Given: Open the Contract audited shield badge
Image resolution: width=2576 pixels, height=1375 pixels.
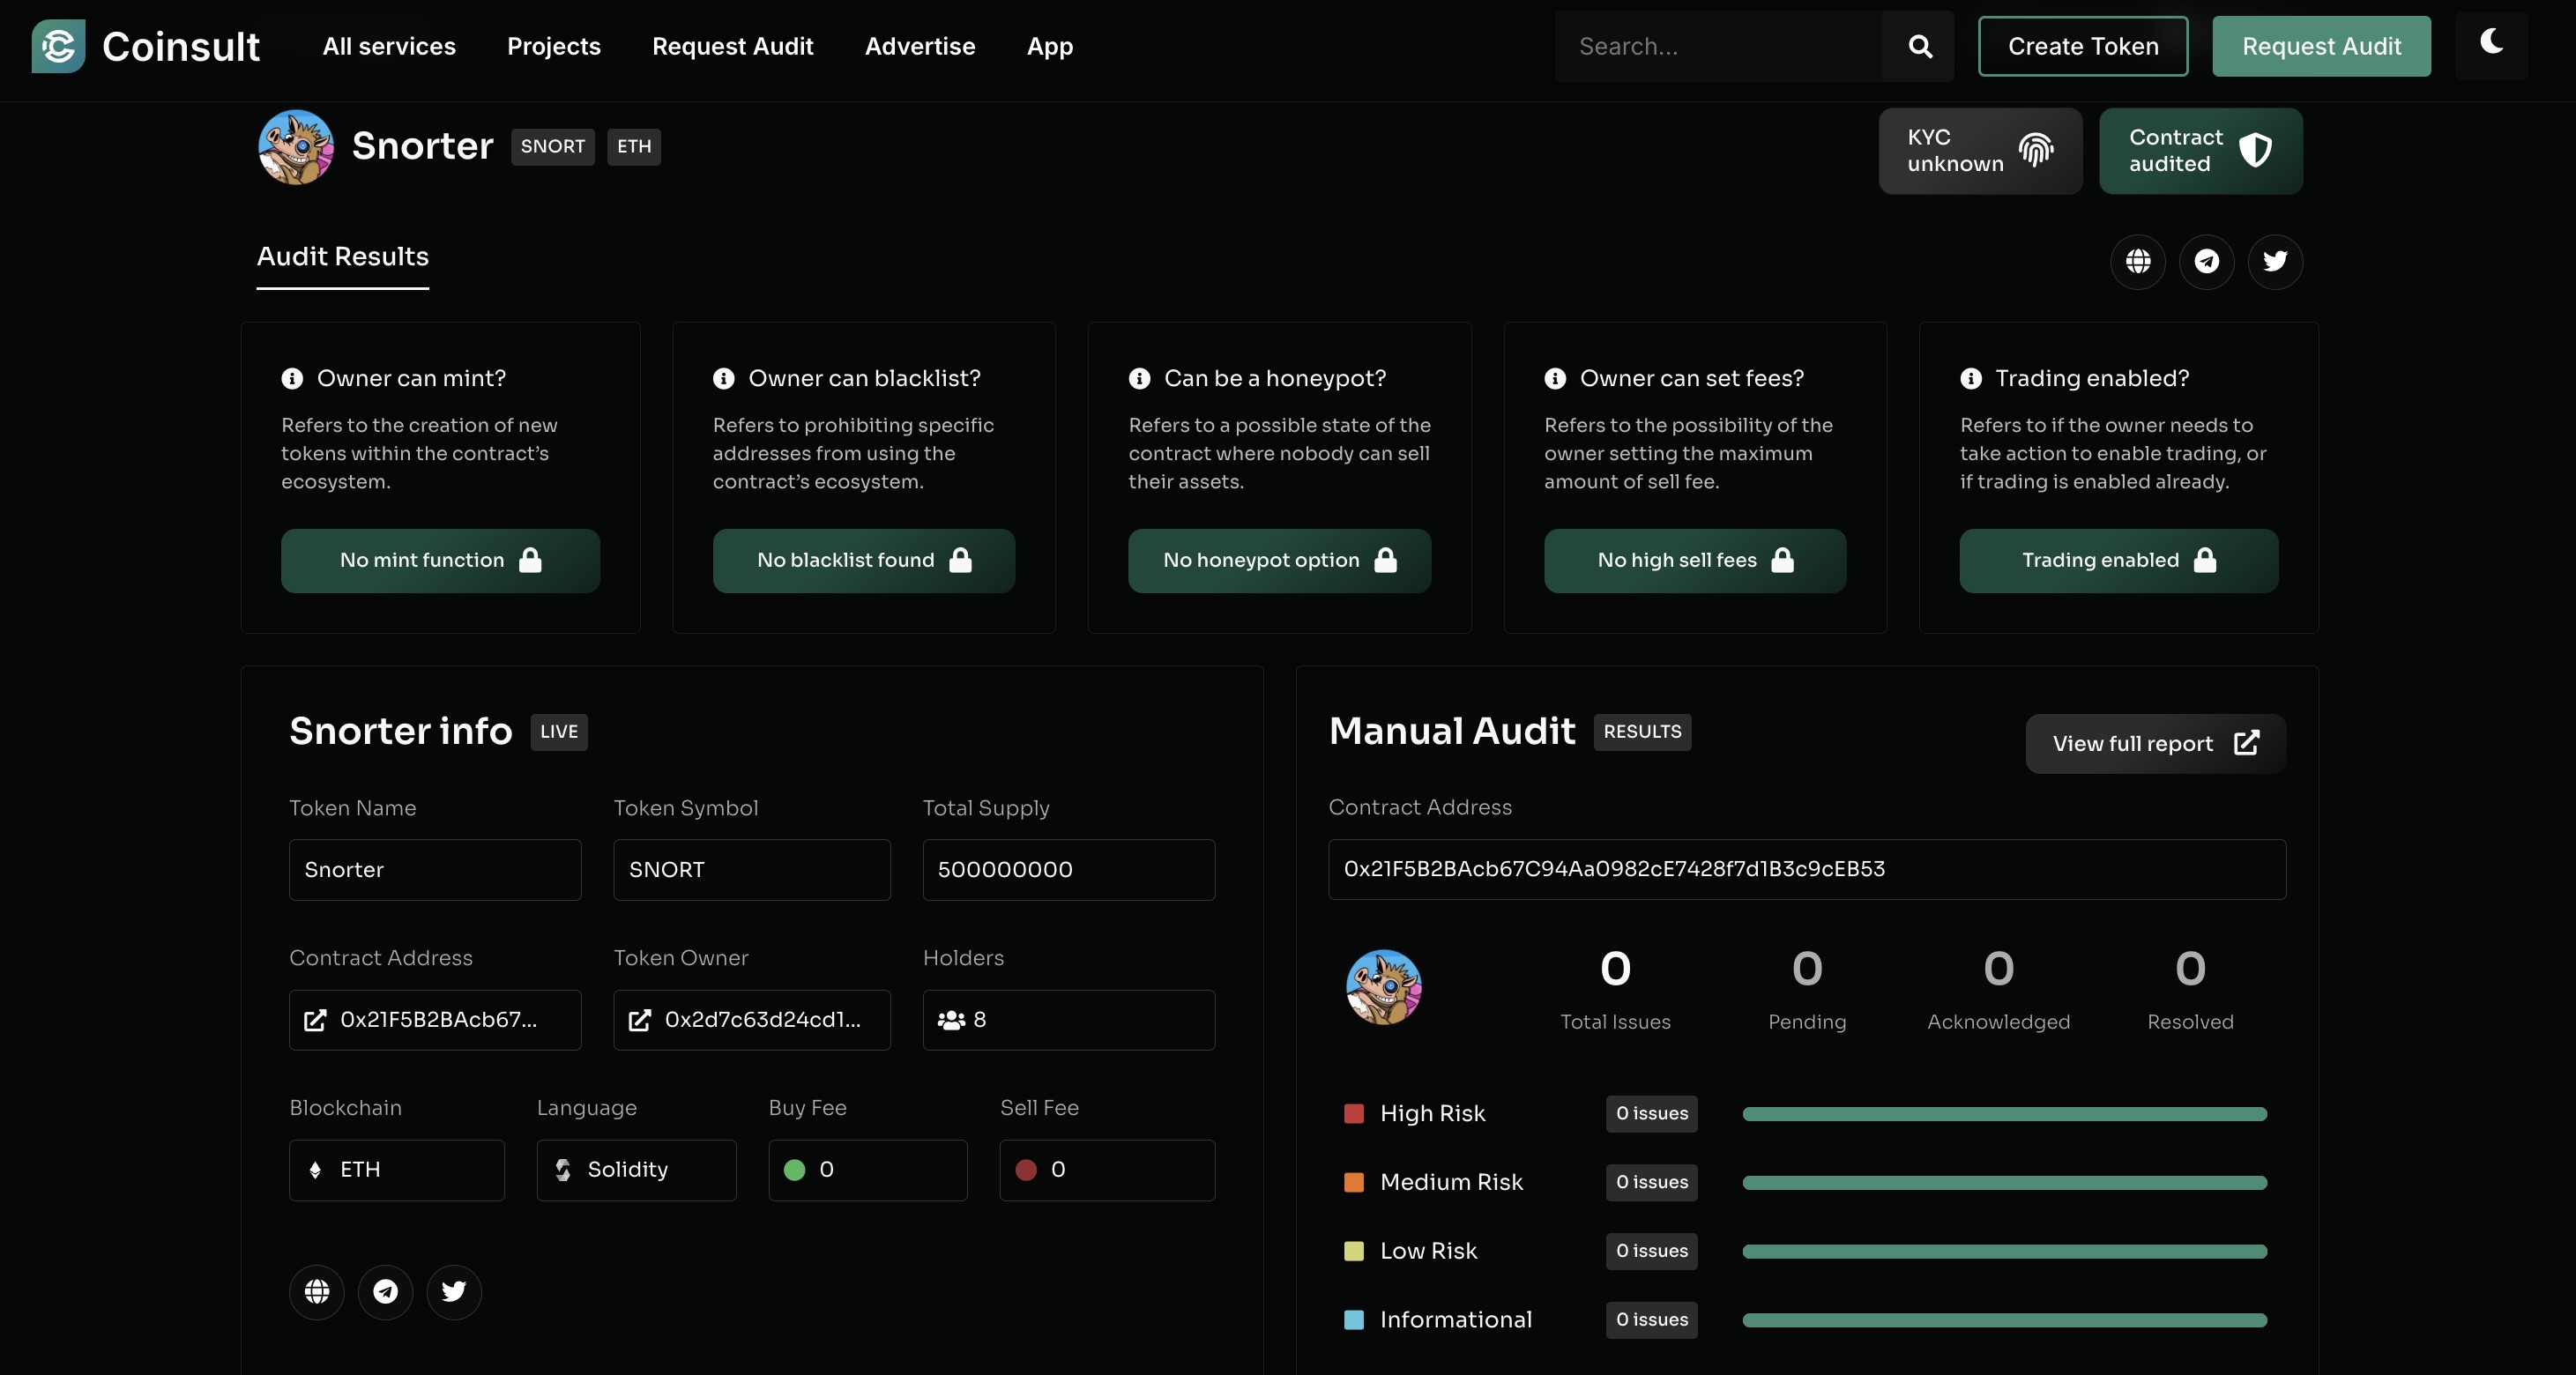Looking at the screenshot, I should (x=2200, y=151).
